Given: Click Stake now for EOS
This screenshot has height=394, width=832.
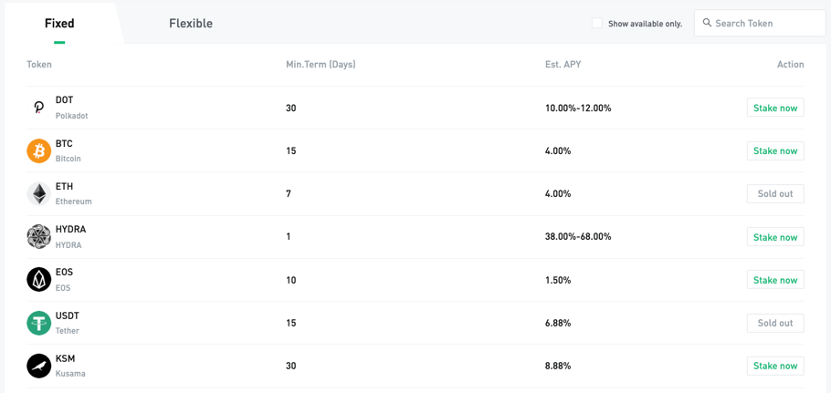Looking at the screenshot, I should point(775,280).
